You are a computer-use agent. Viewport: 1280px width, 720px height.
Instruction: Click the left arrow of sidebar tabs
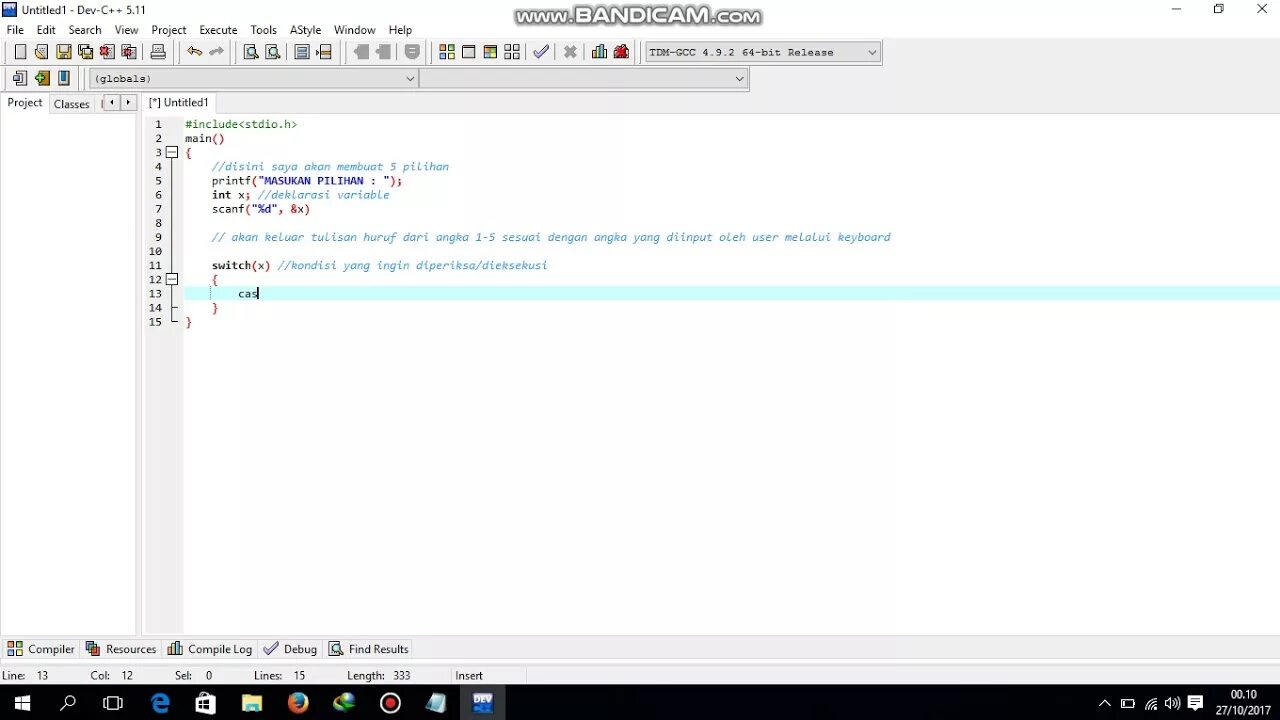coord(112,102)
